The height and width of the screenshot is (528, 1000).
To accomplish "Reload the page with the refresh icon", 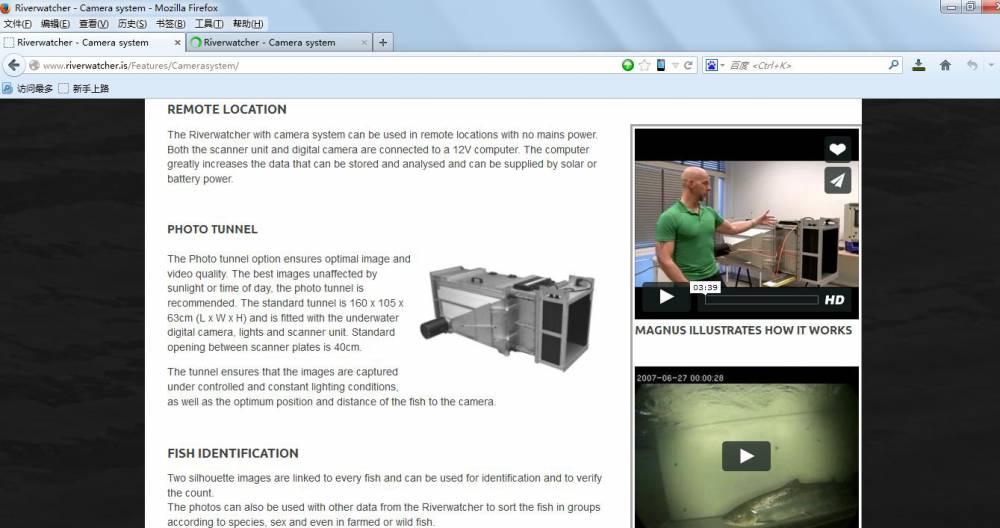I will tap(688, 65).
